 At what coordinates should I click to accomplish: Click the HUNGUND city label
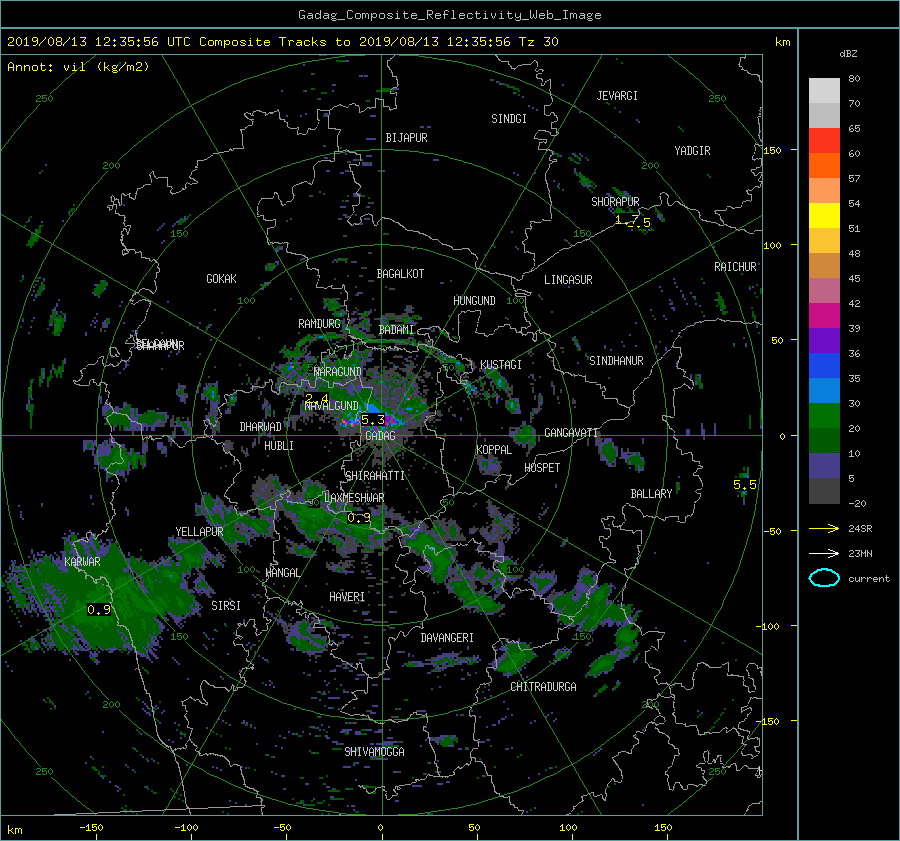pos(474,301)
